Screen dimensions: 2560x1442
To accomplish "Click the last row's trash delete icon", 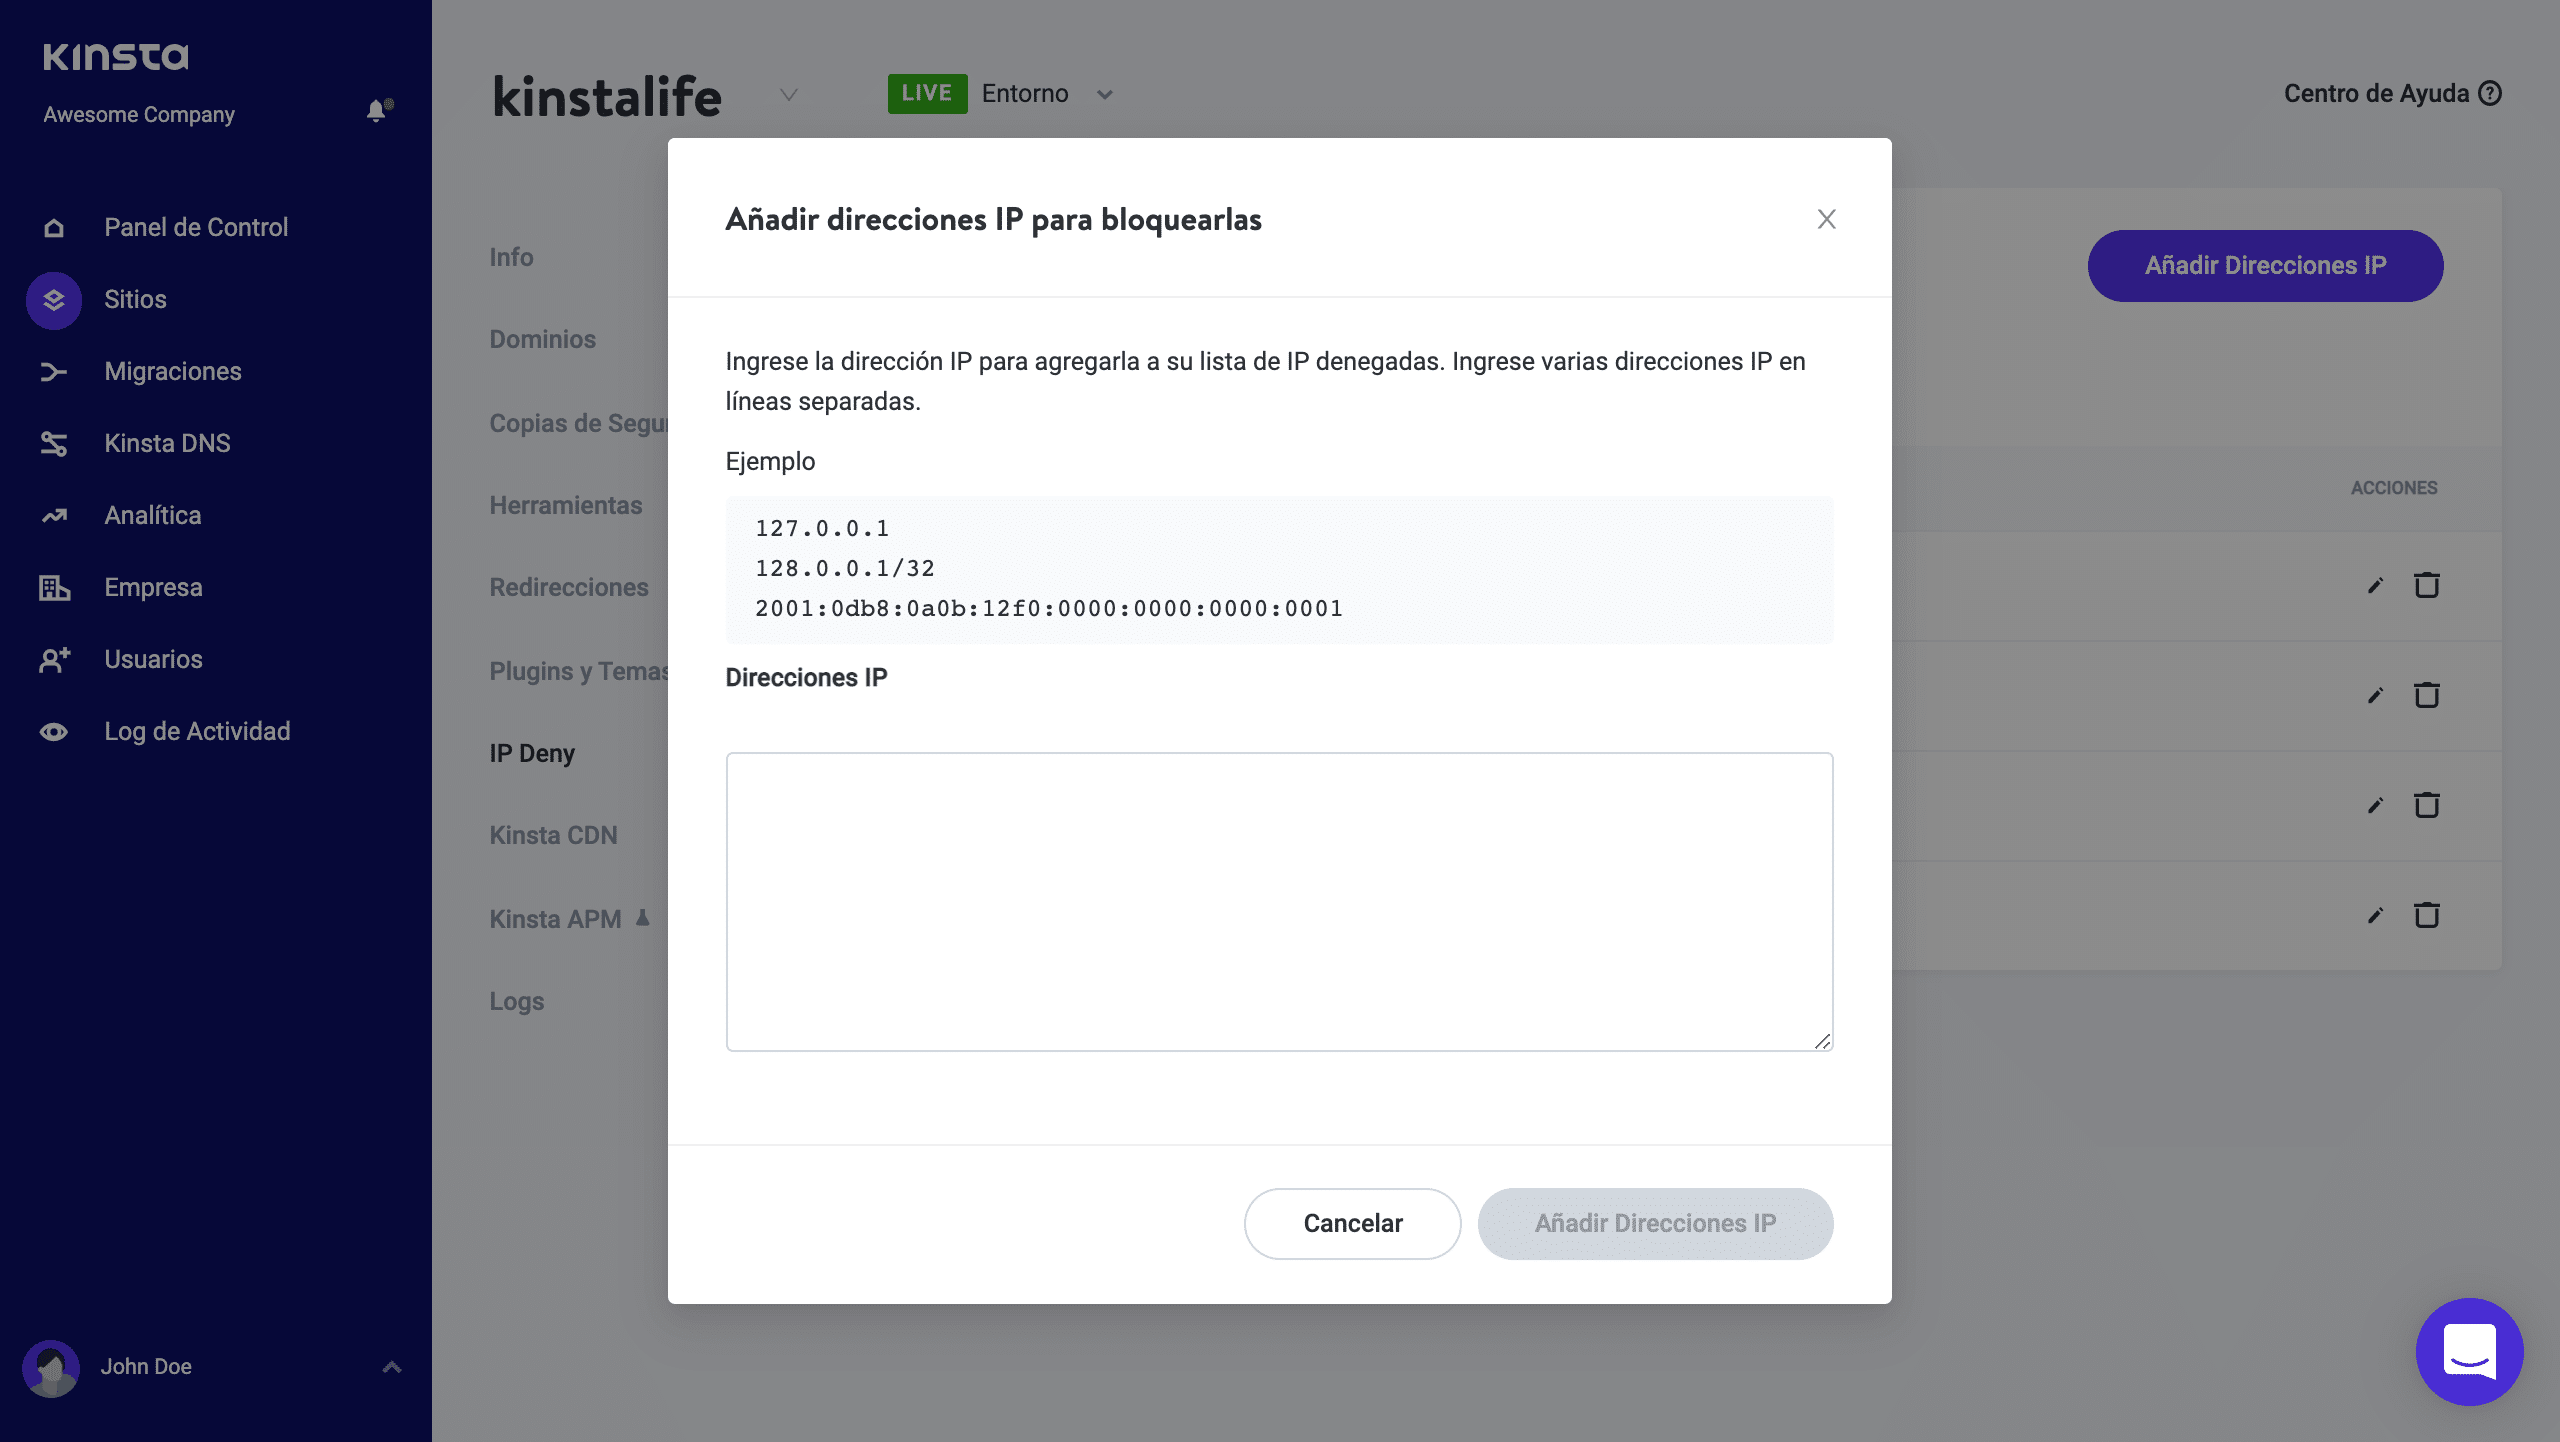I will click(2427, 916).
